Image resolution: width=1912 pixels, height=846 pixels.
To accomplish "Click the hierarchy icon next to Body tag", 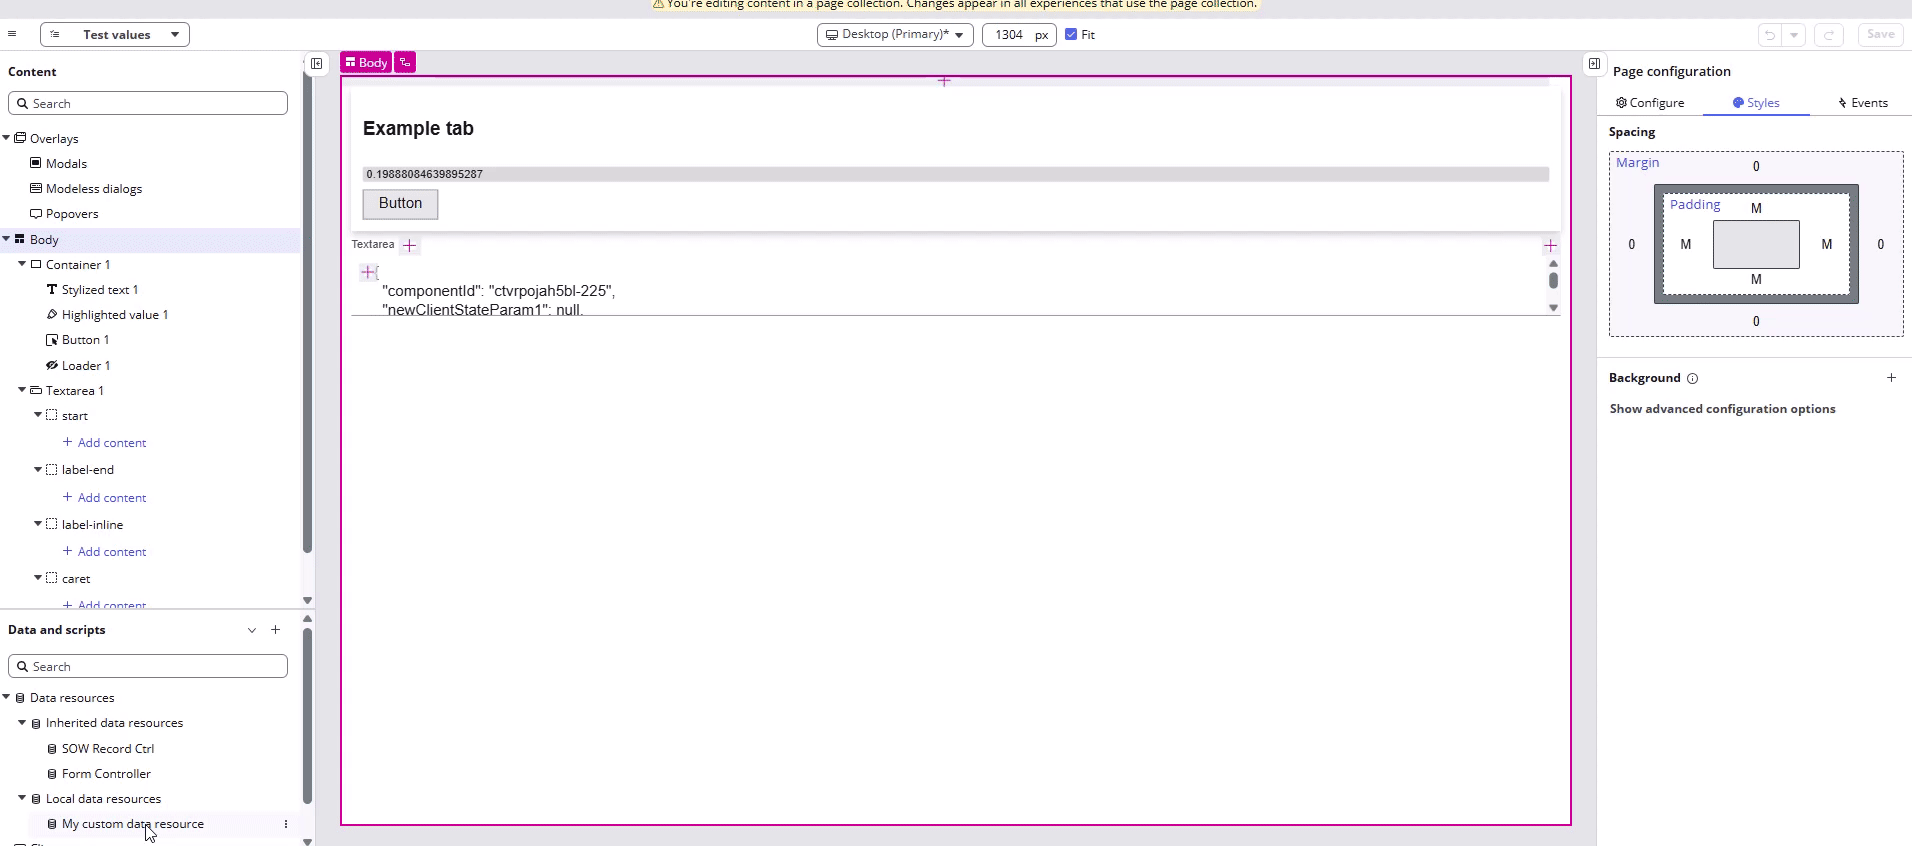I will coord(405,62).
